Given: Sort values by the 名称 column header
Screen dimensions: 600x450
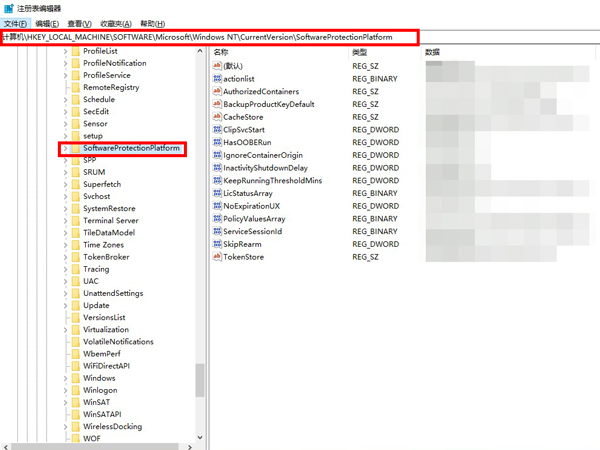Looking at the screenshot, I should point(221,51).
